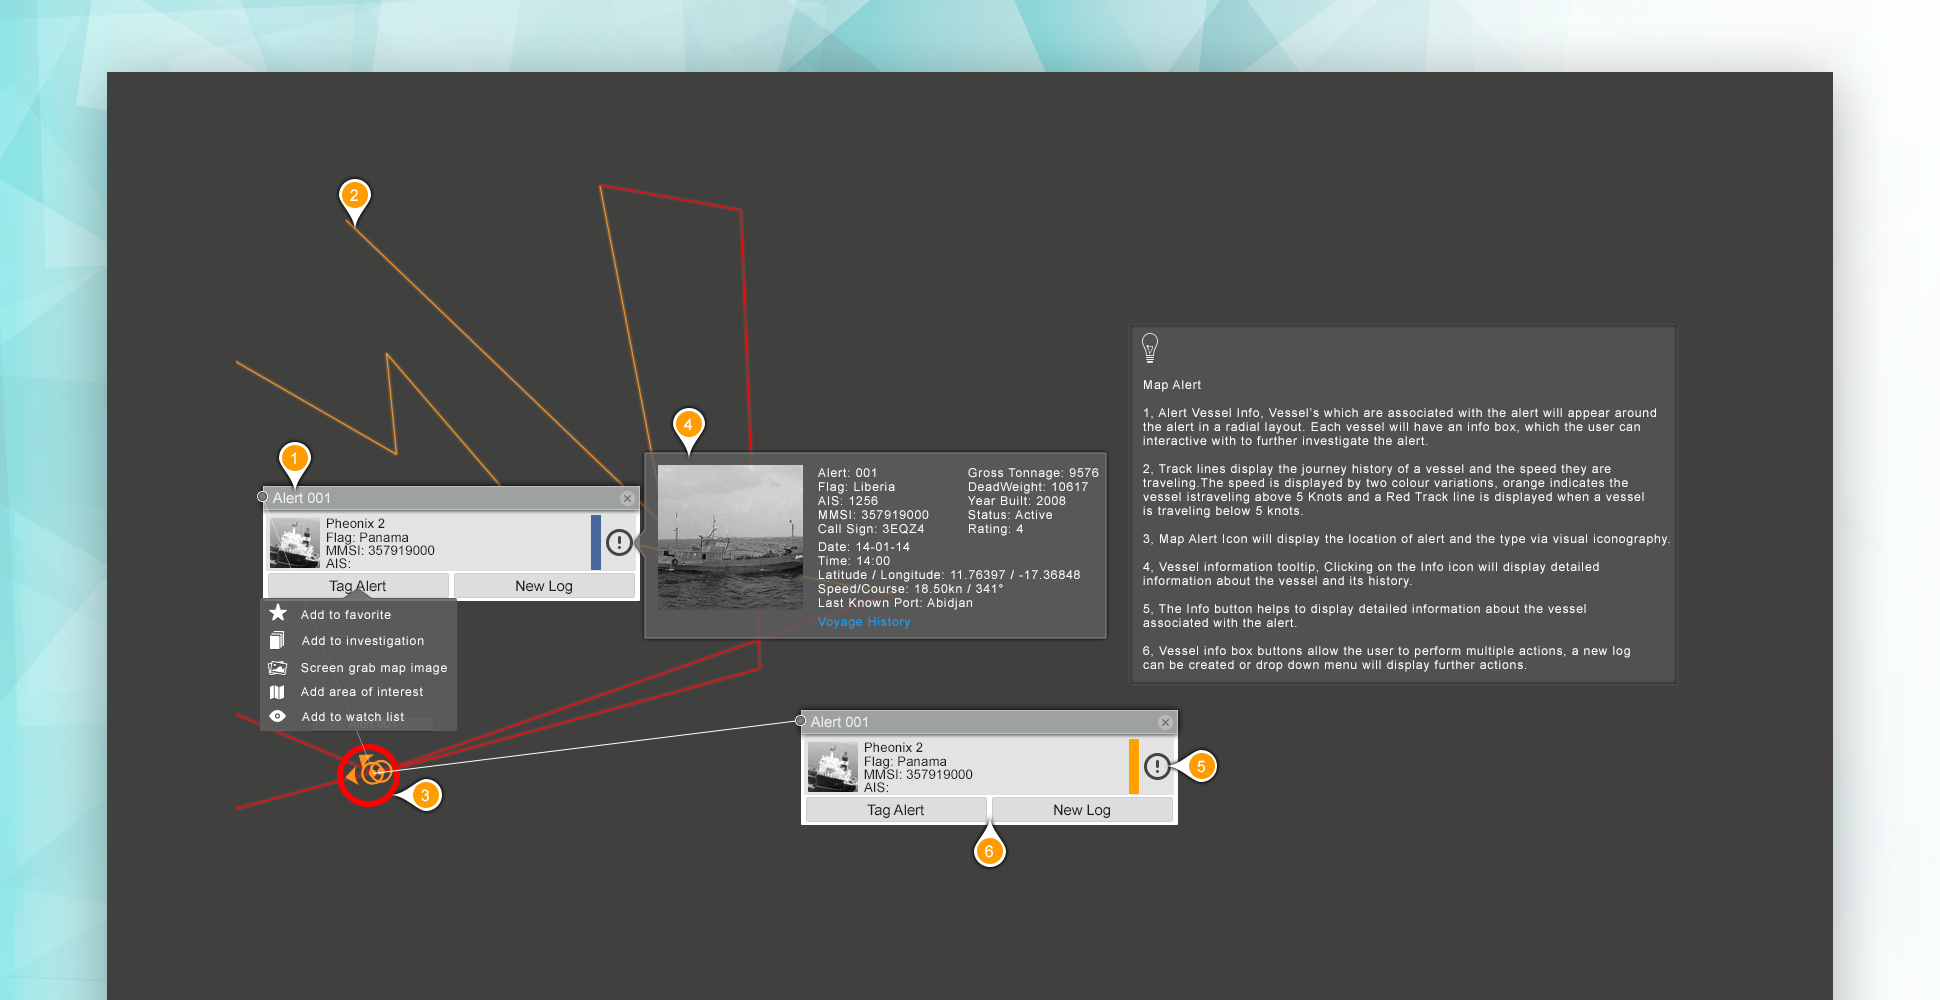
Task: Select Screen grab map image menu entry
Action: point(373,668)
